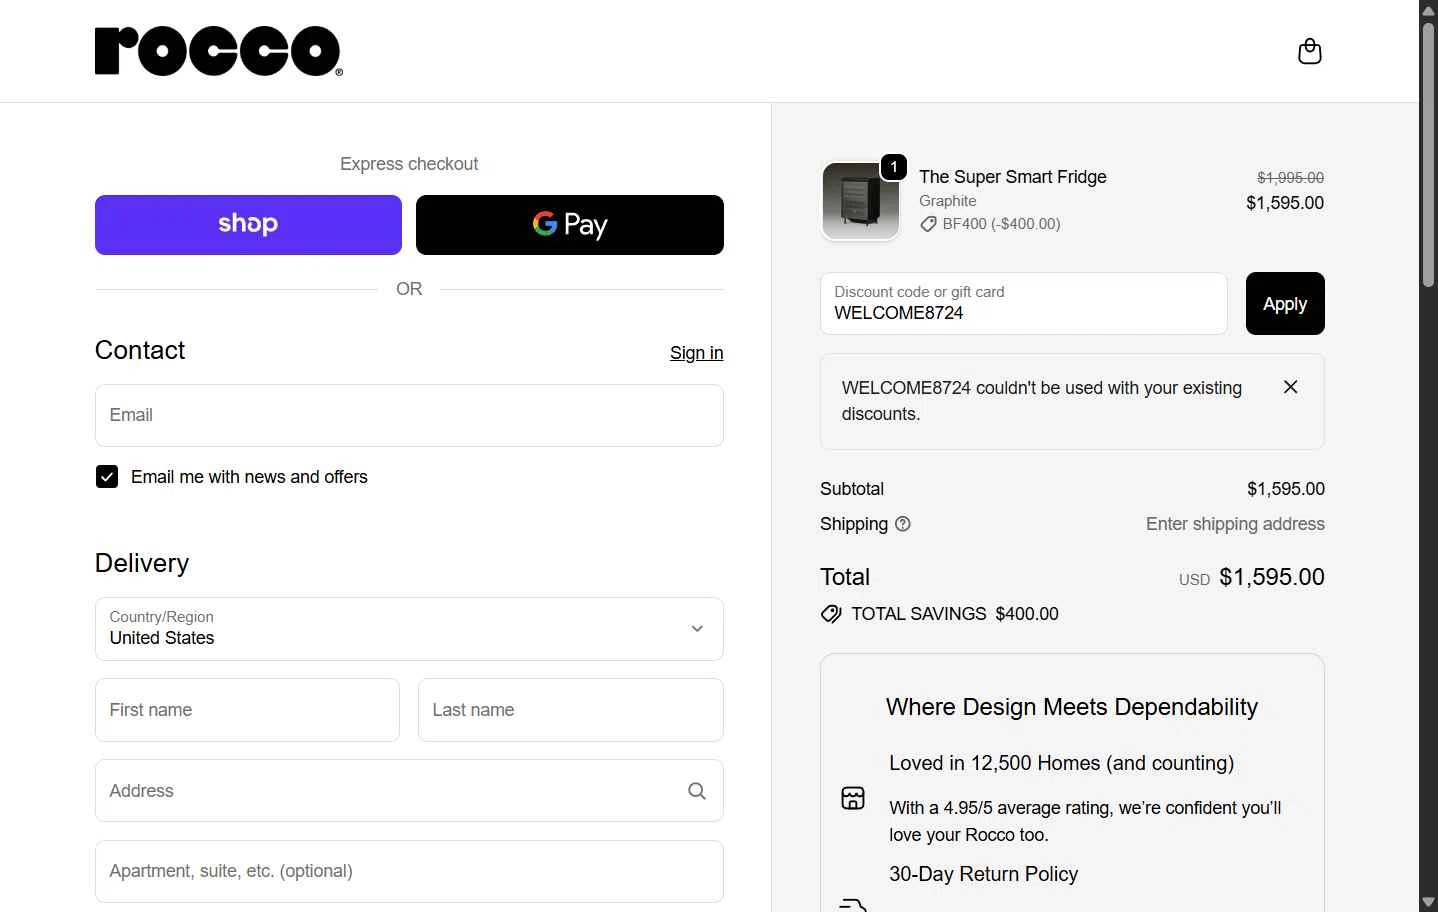Viewport: 1438px width, 912px height.
Task: Uncheck Email me with news and offers
Action: pos(107,477)
